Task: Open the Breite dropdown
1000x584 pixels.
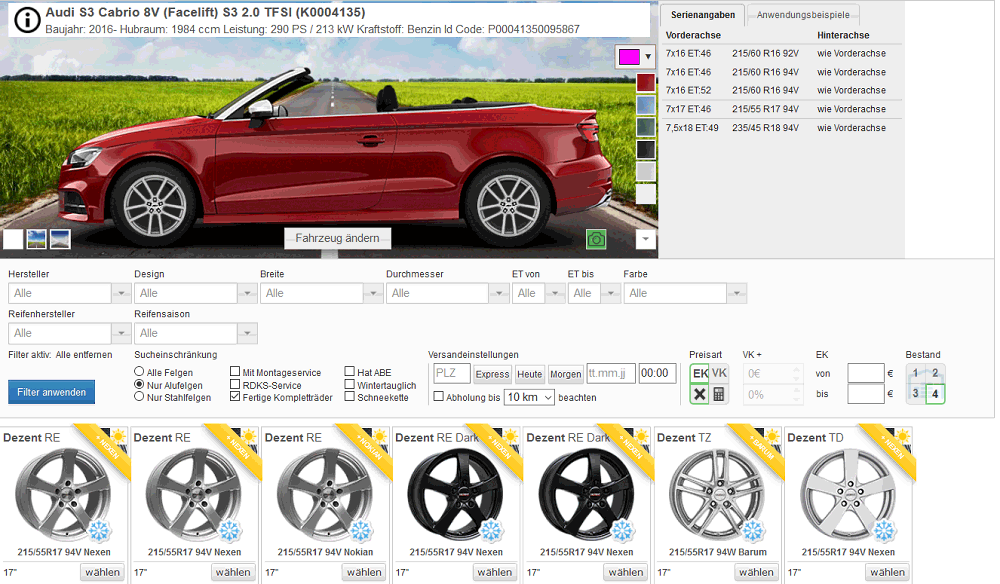Action: click(373, 293)
